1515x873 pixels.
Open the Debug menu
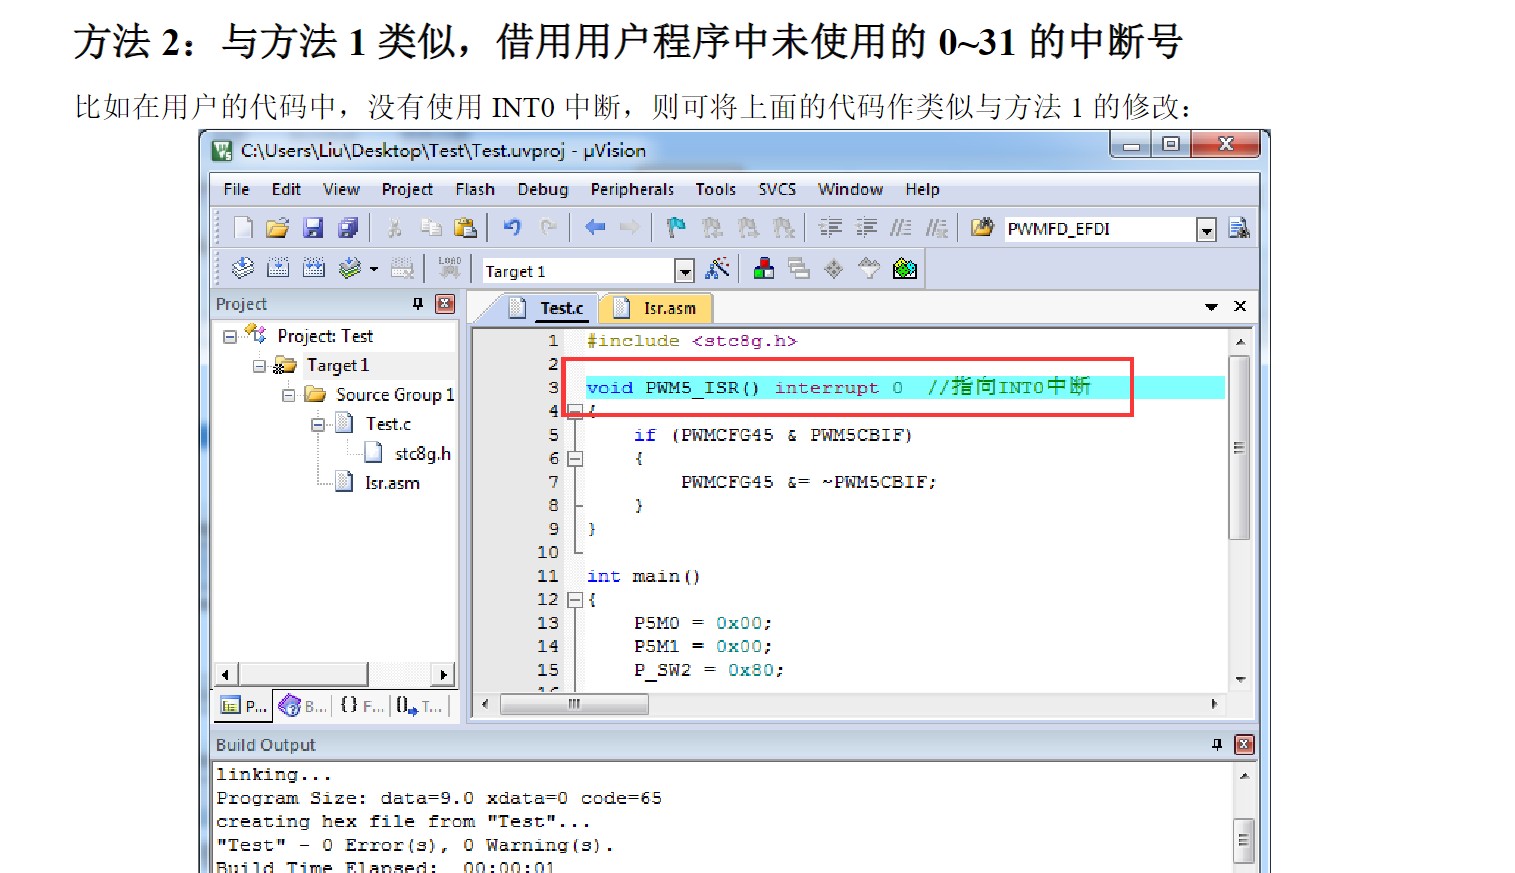(543, 189)
